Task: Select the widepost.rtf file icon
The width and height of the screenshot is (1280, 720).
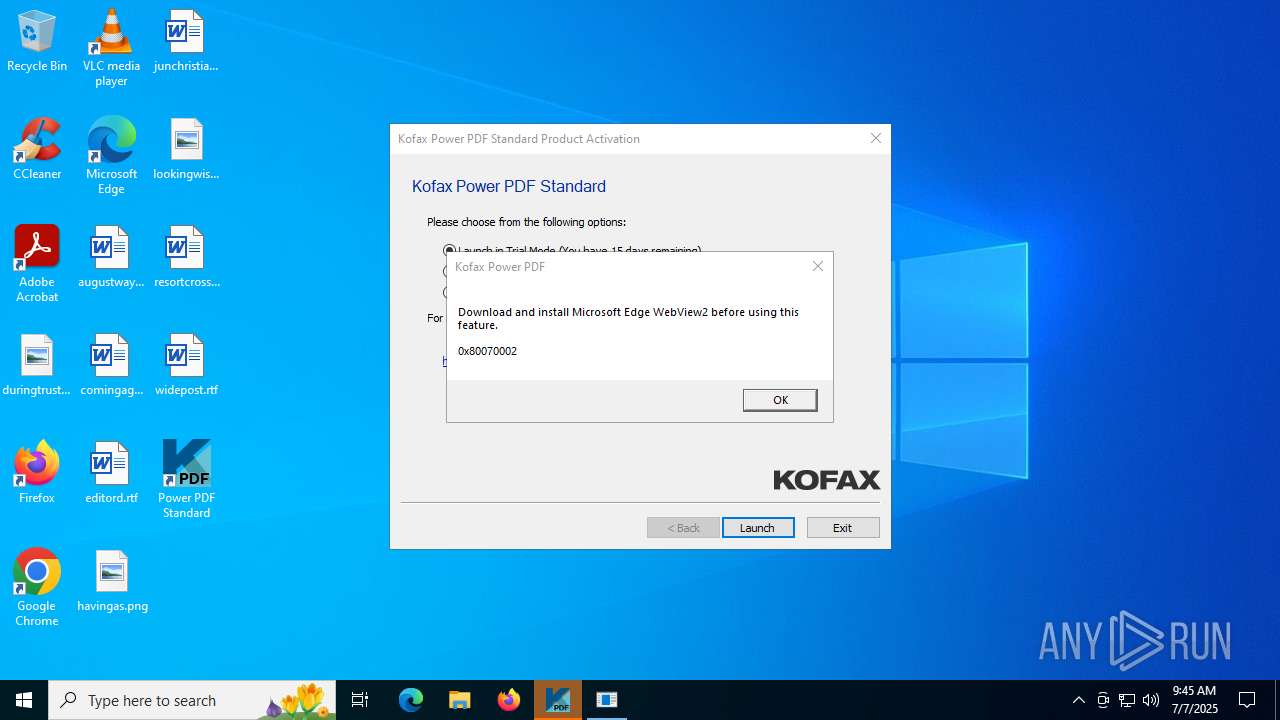Action: pyautogui.click(x=186, y=366)
